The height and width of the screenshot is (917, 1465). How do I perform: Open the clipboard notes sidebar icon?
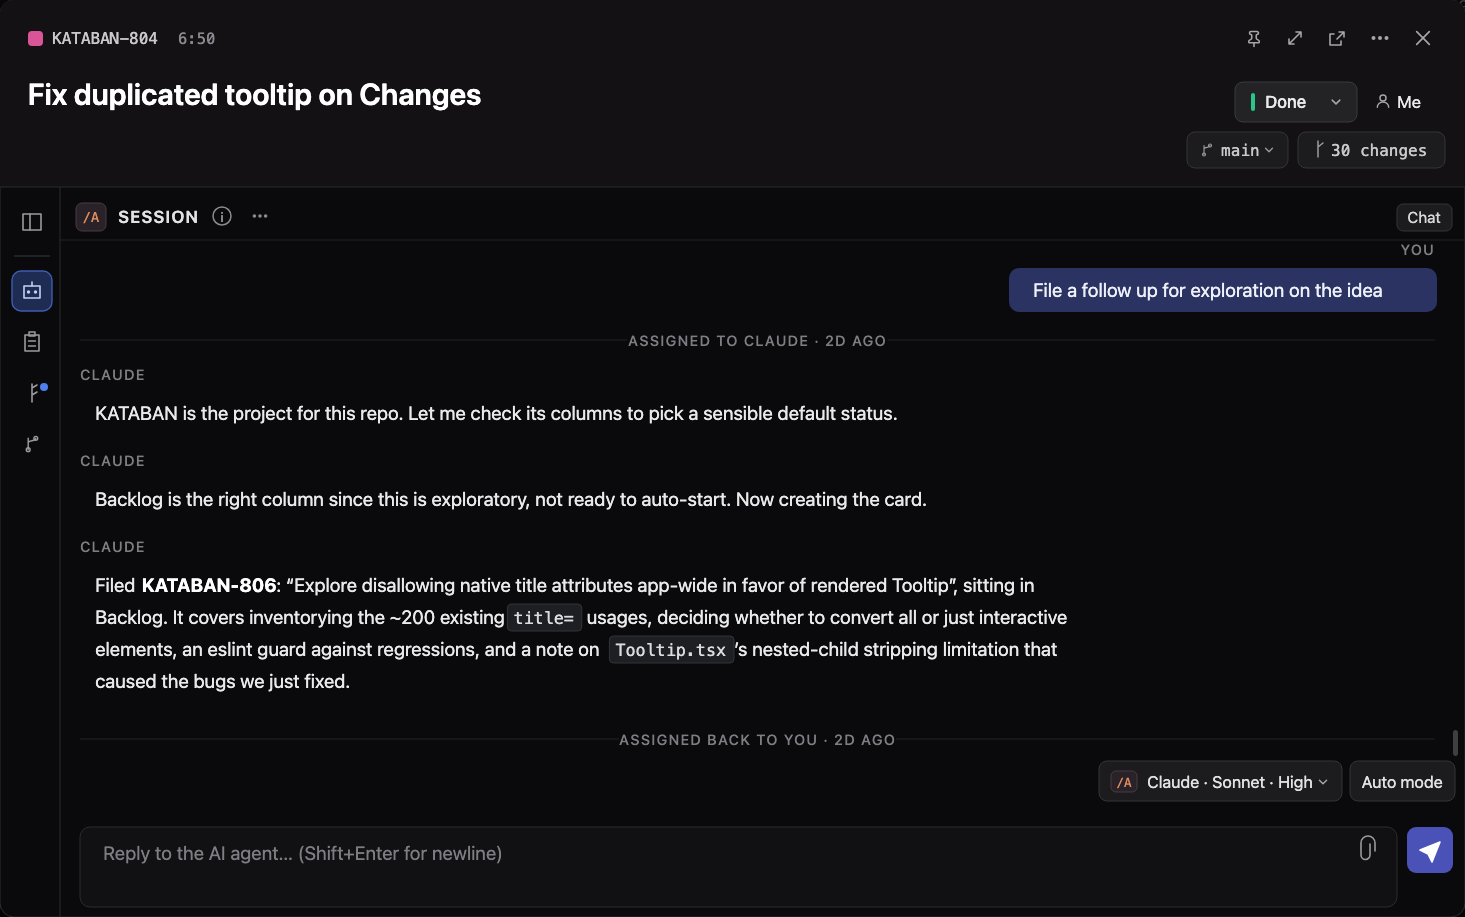pyautogui.click(x=32, y=342)
